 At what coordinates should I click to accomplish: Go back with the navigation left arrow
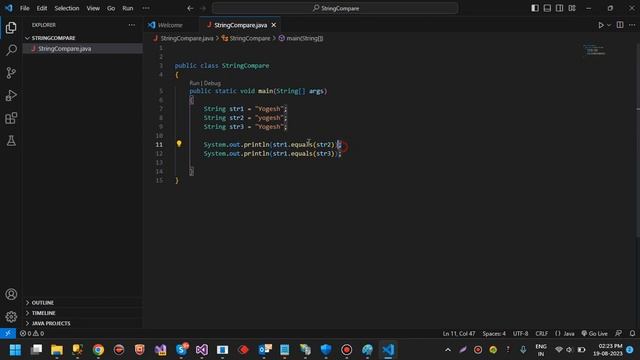click(190, 8)
